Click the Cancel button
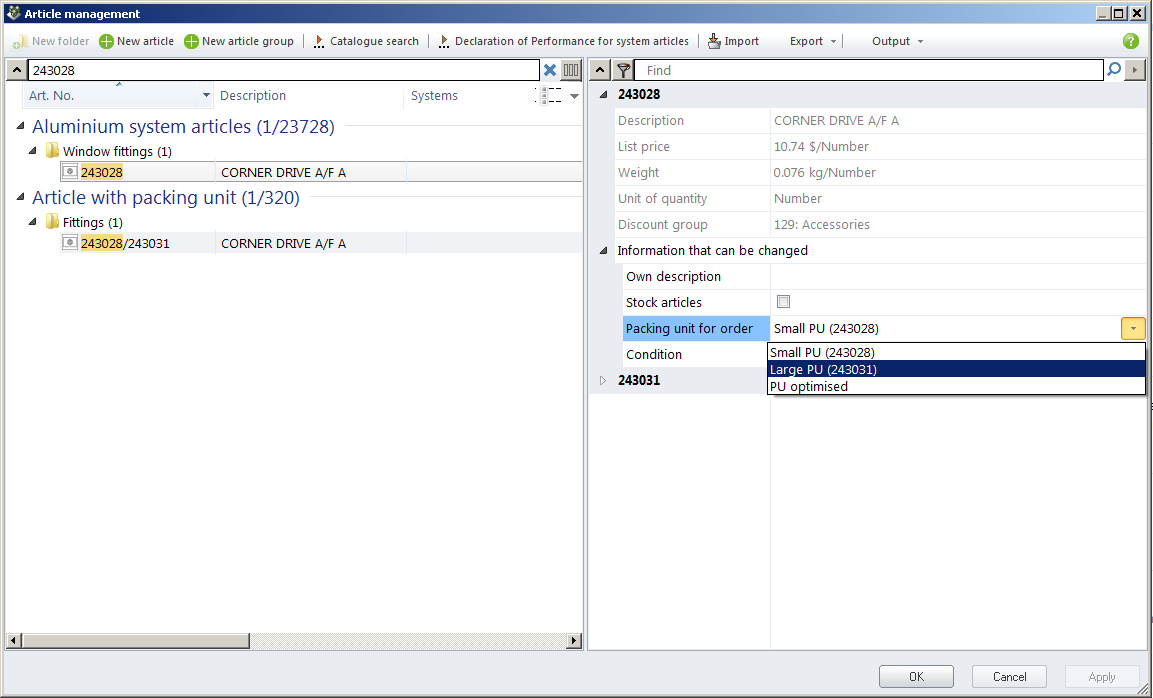The height and width of the screenshot is (698, 1153). click(1009, 677)
